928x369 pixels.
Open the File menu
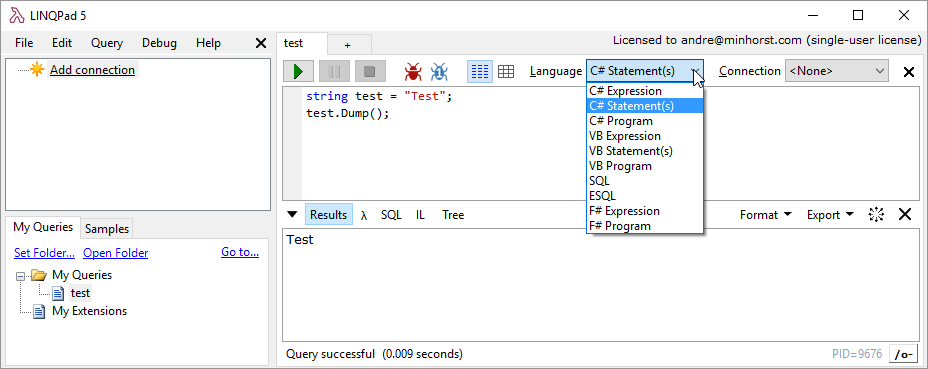point(24,43)
